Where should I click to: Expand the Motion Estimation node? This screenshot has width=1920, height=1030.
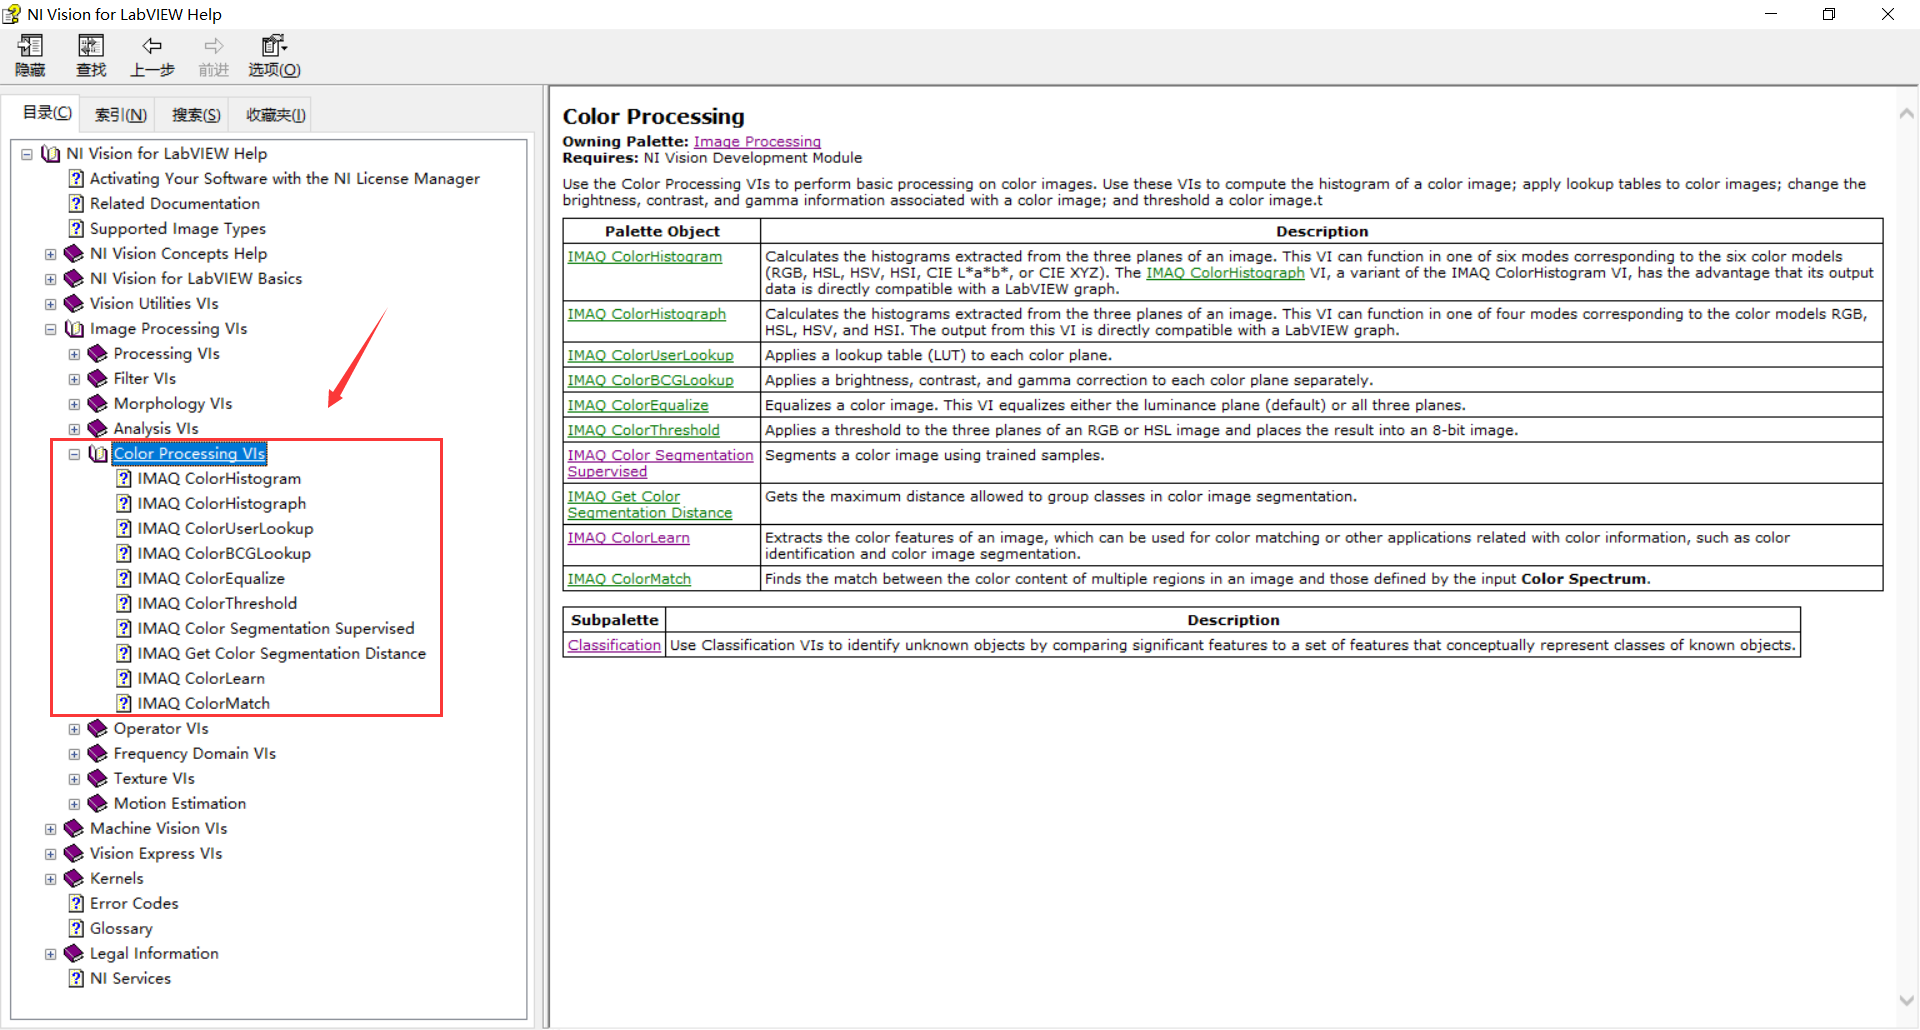(74, 804)
